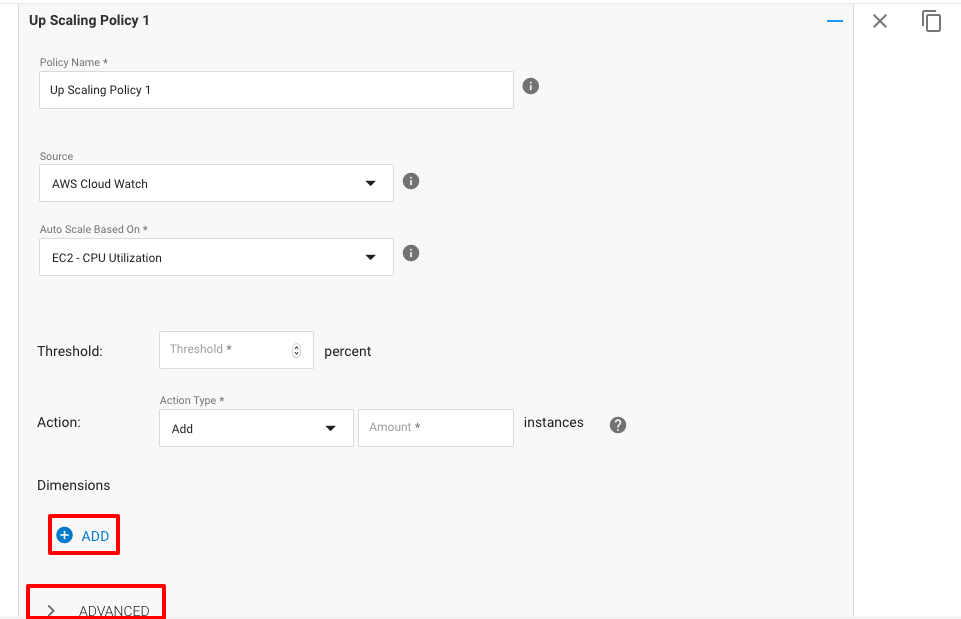The height and width of the screenshot is (619, 961).
Task: Duplicate the policy with the copy icon
Action: coord(932,21)
